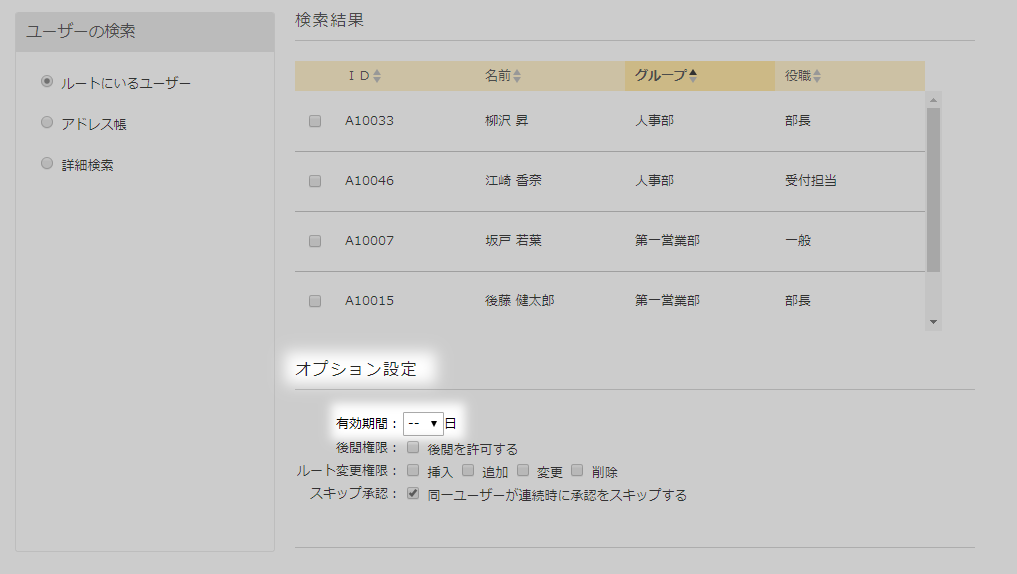Uncheck the skip approval for same user checkbox
1017x574 pixels.
click(413, 493)
